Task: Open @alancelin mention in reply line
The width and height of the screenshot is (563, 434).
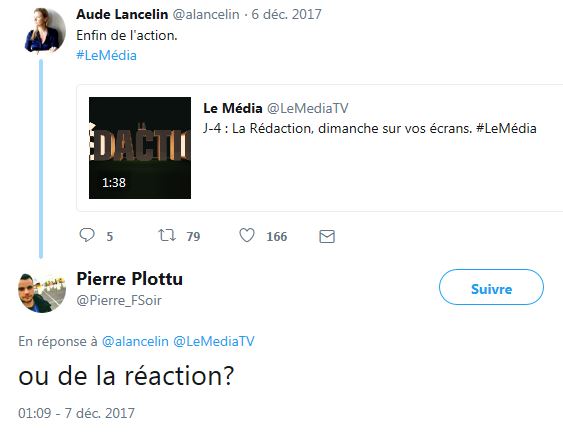Action: (135, 341)
